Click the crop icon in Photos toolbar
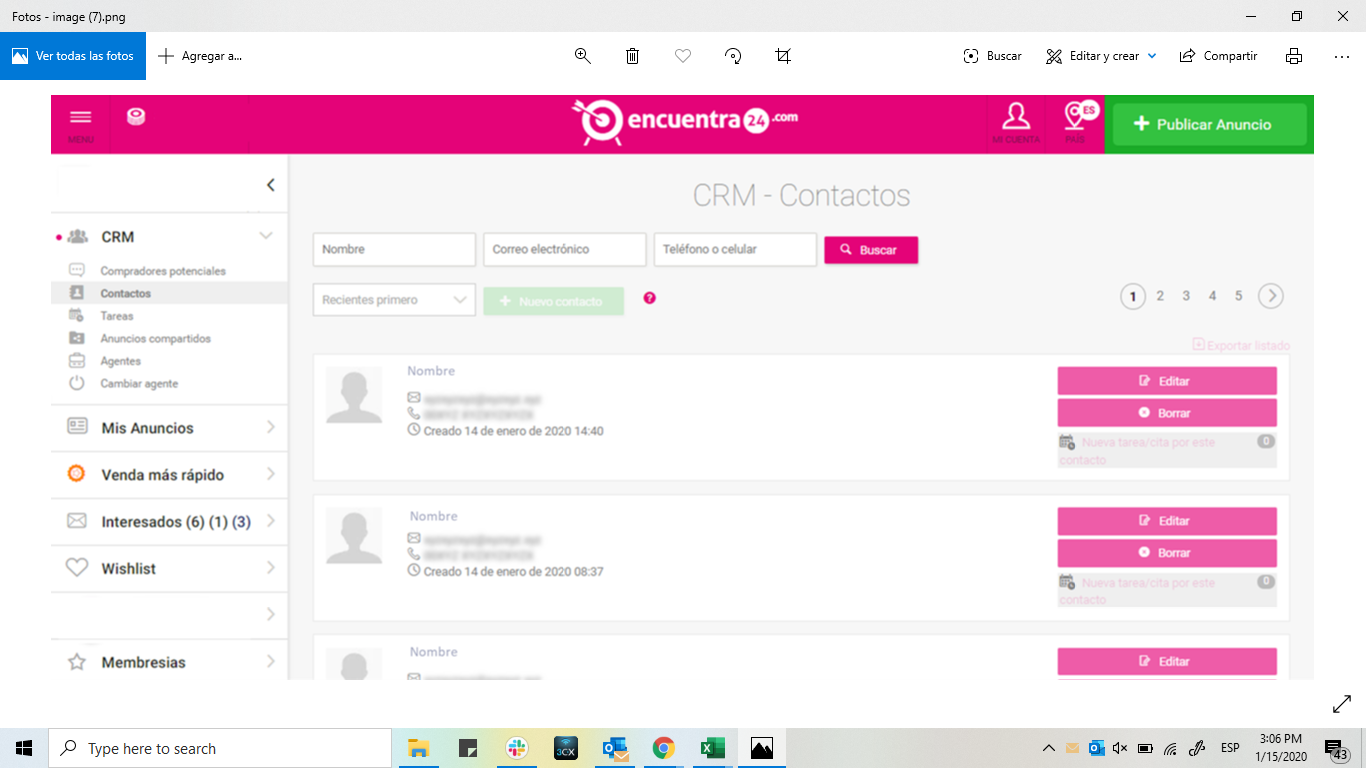 [783, 56]
